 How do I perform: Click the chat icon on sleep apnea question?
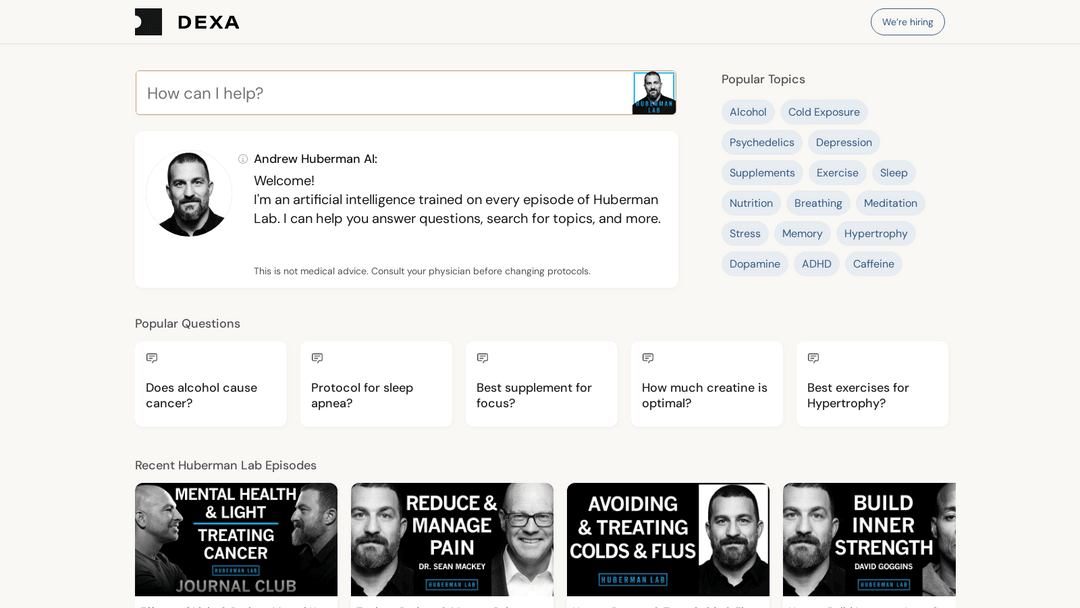(317, 358)
